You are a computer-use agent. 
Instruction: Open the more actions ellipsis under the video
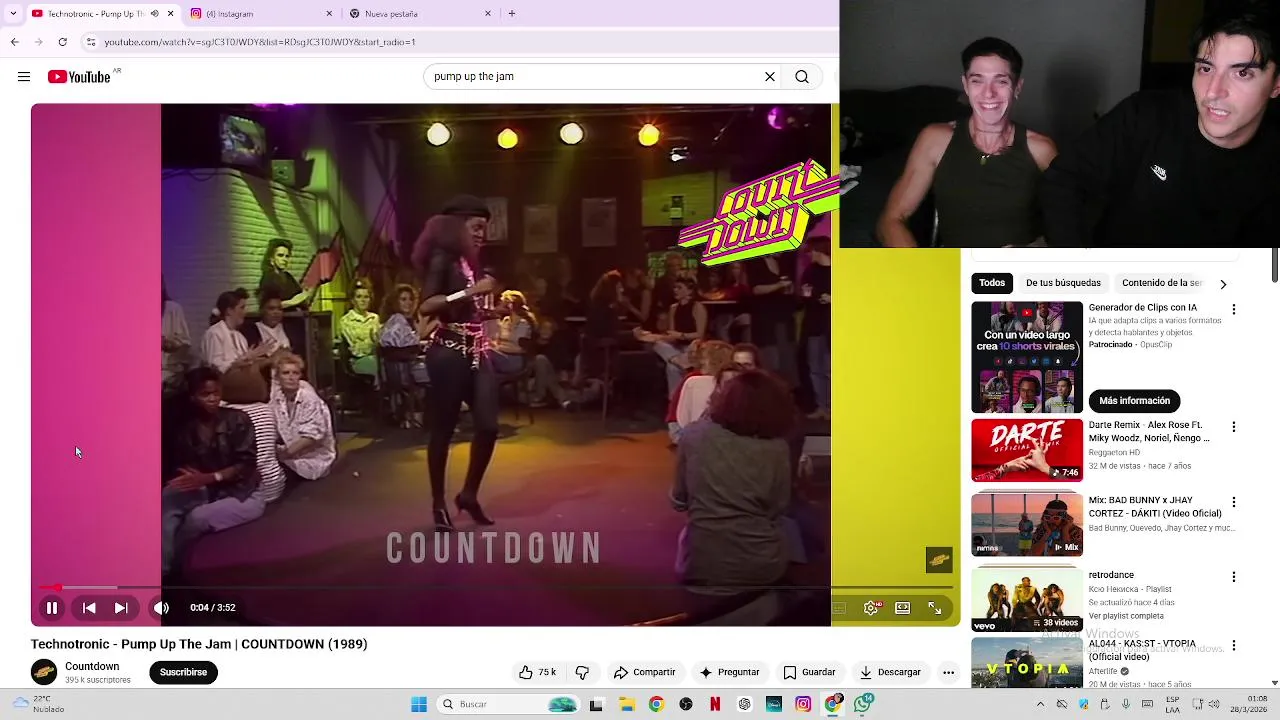pos(948,672)
